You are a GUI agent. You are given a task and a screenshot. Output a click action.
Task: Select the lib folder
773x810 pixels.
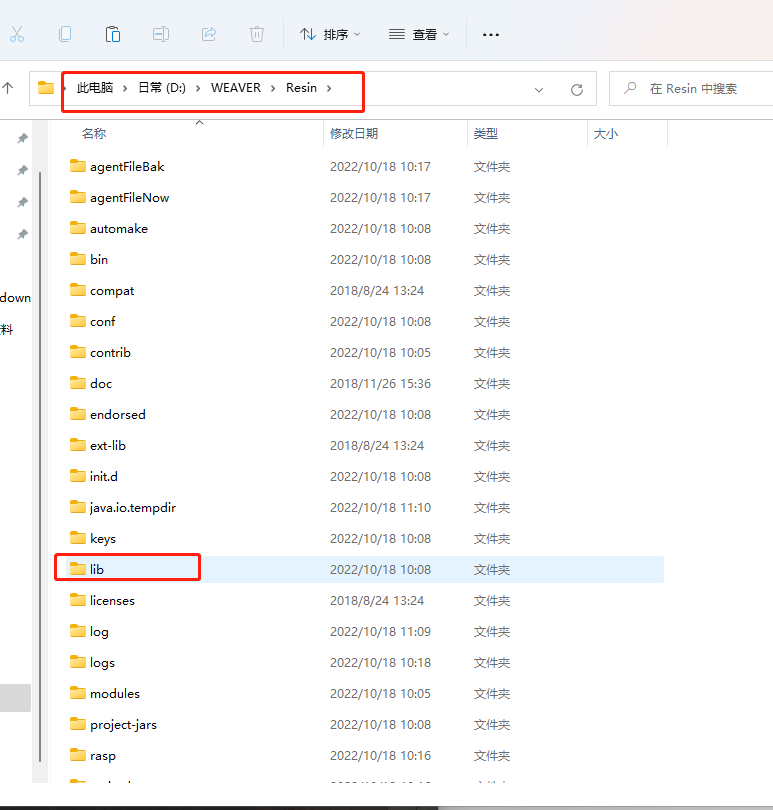click(97, 569)
